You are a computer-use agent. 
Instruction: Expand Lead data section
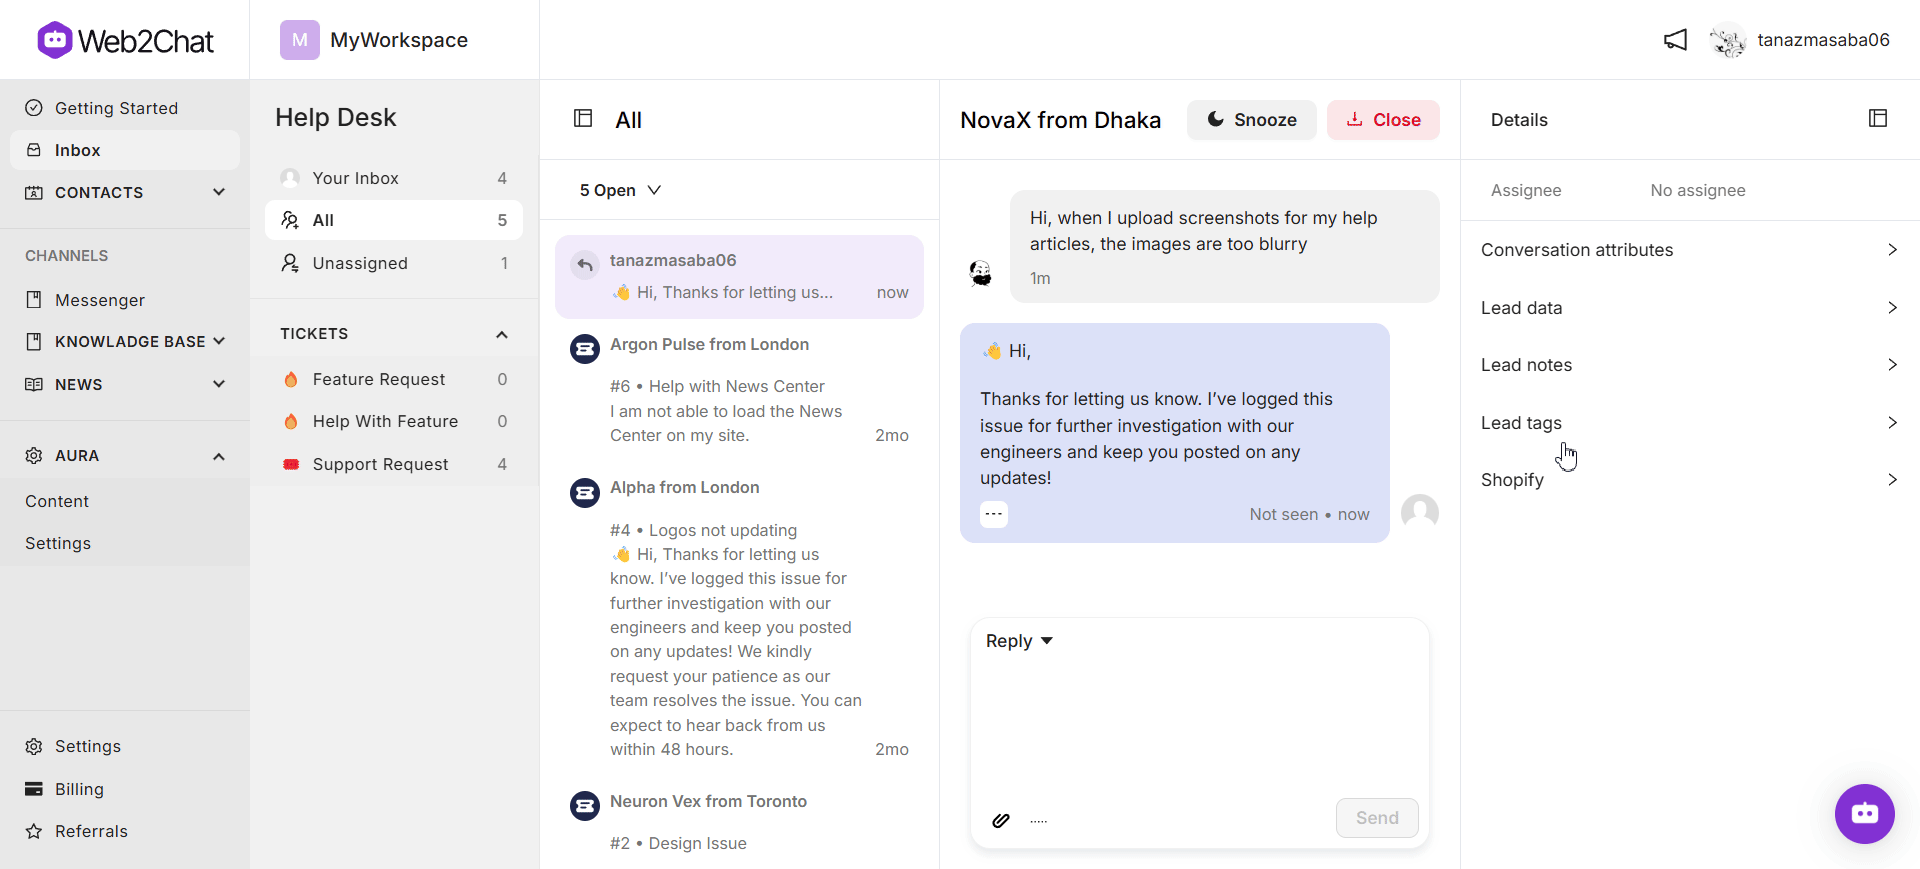coord(1690,308)
